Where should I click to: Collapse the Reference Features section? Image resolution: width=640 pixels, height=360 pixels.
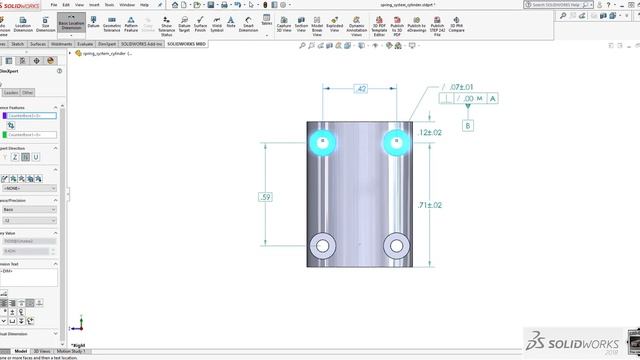[56, 108]
